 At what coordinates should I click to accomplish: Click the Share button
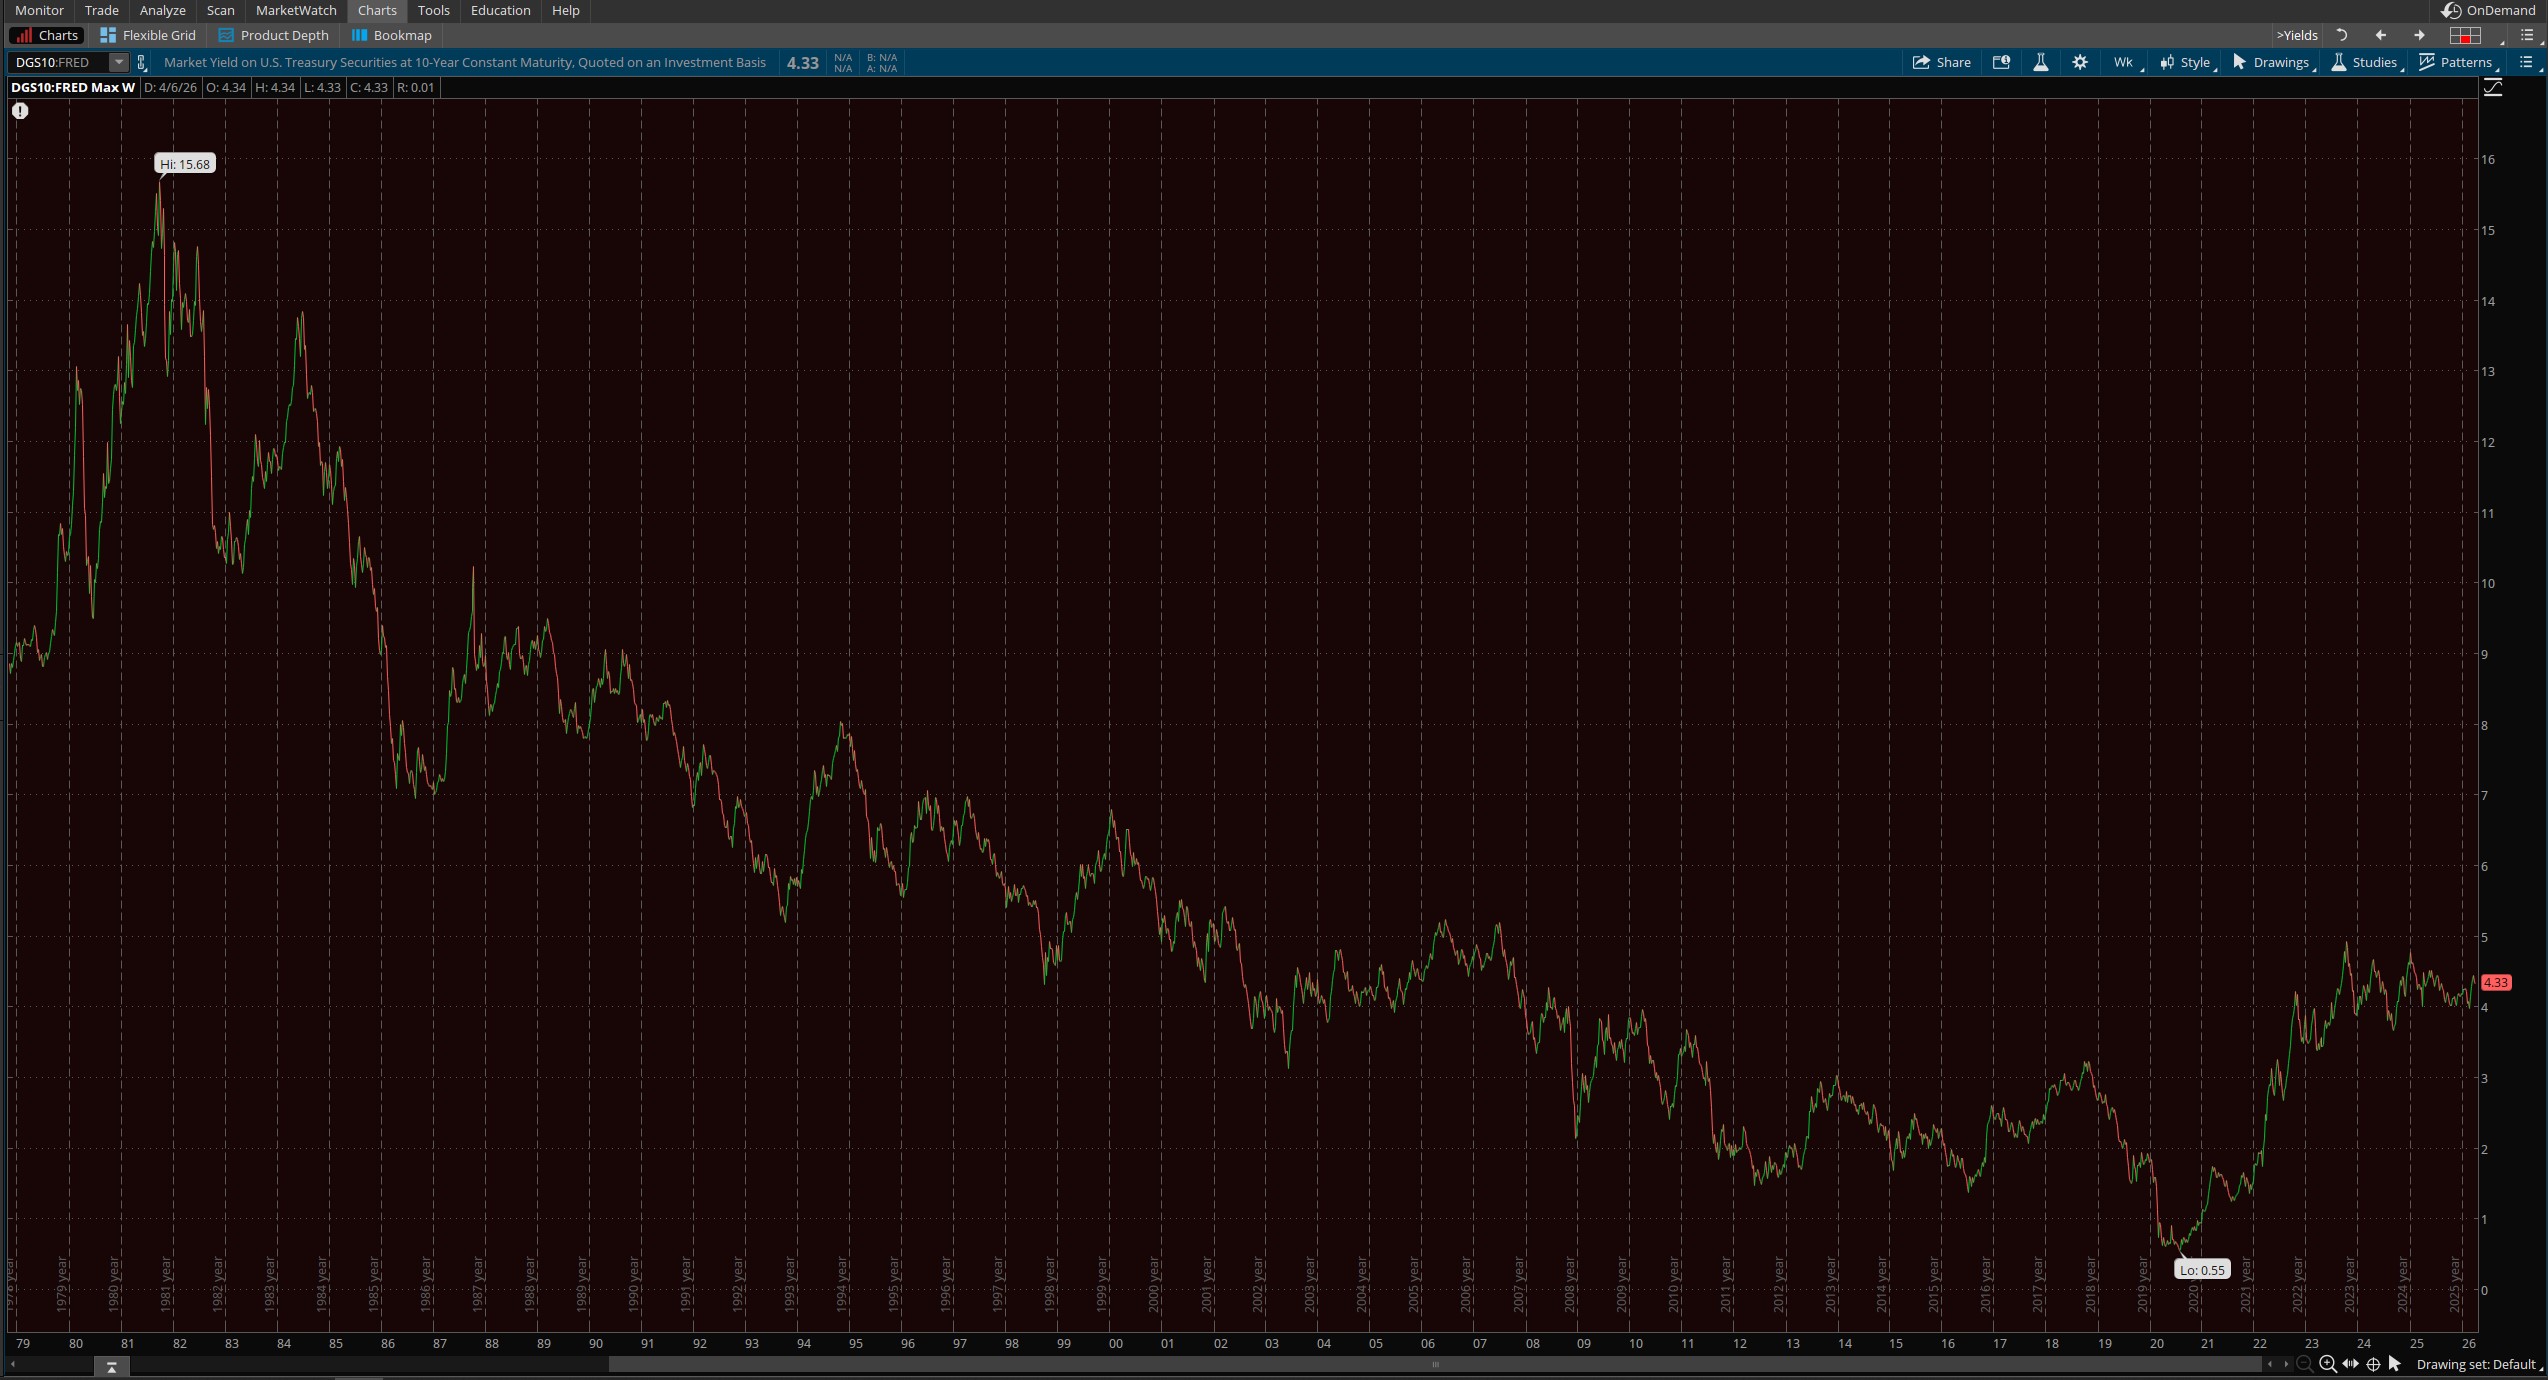(x=1942, y=62)
